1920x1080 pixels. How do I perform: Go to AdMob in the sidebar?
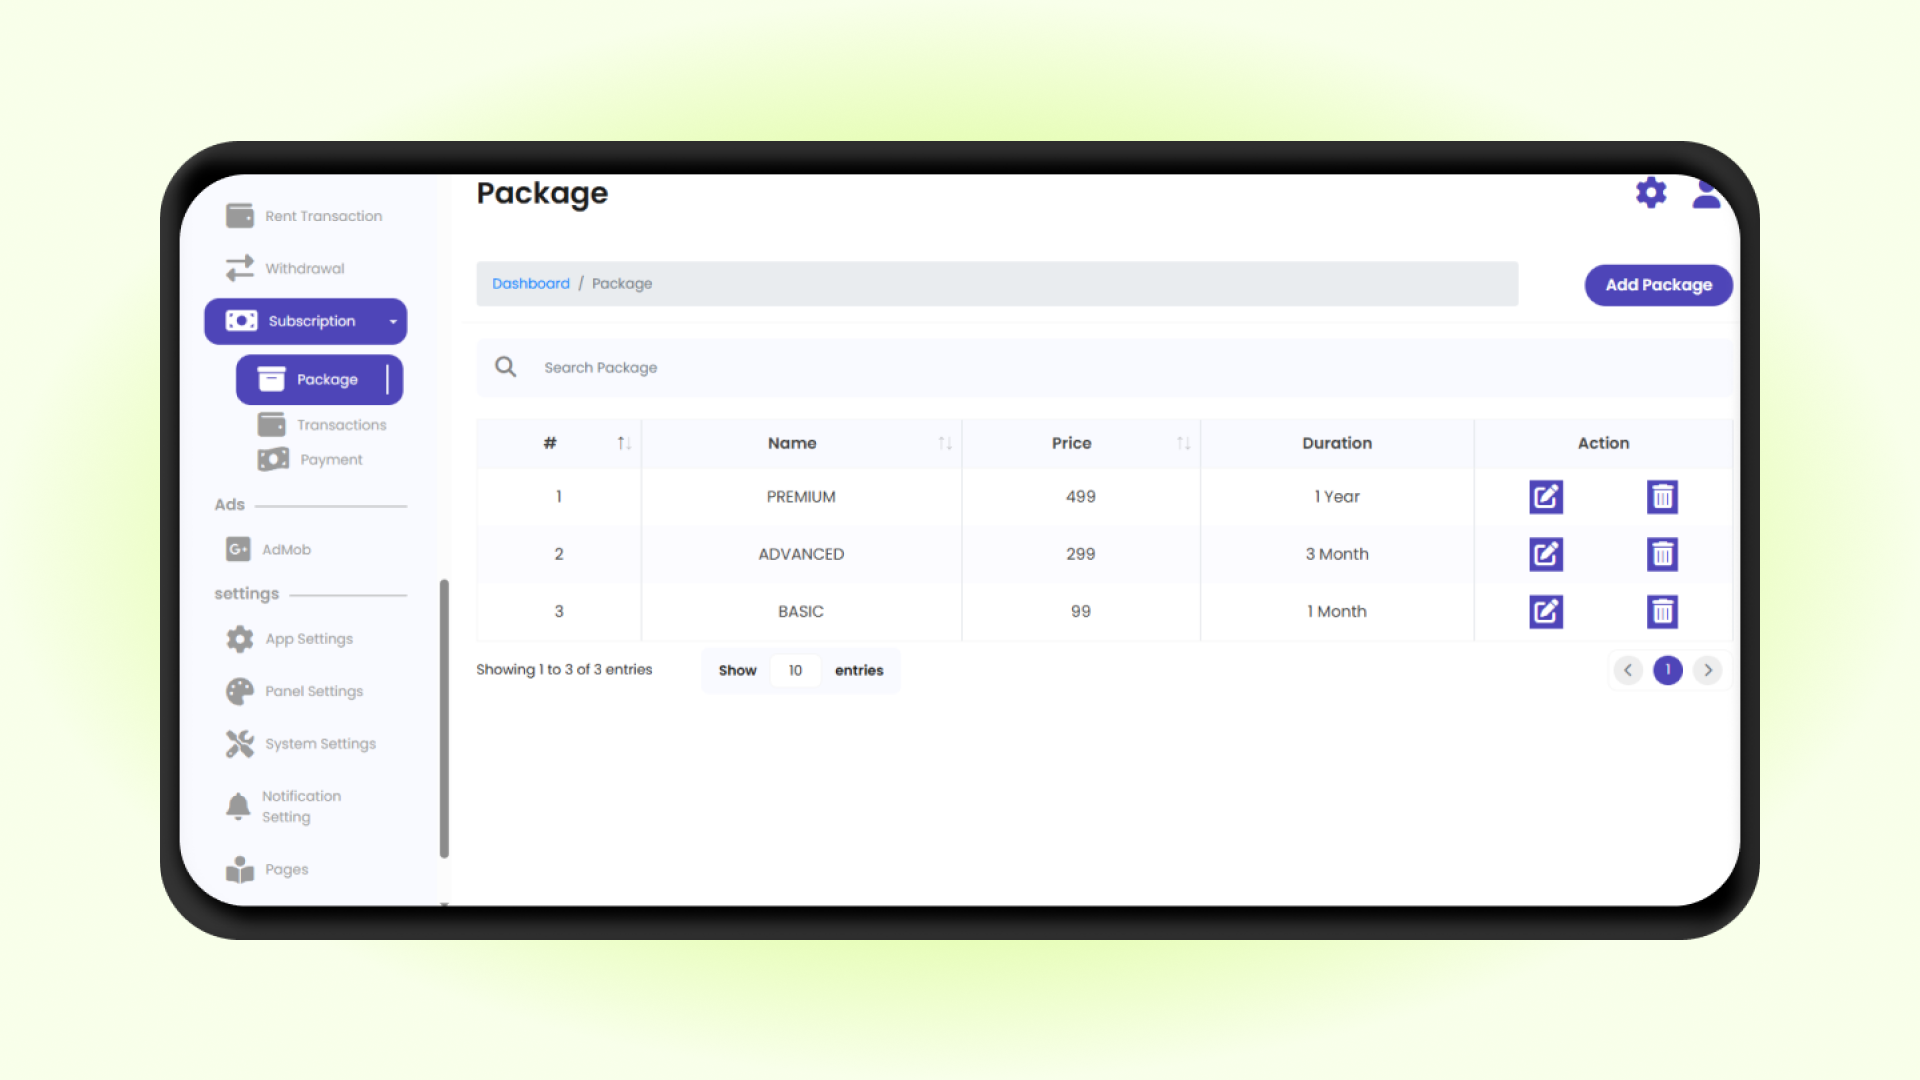tap(286, 550)
